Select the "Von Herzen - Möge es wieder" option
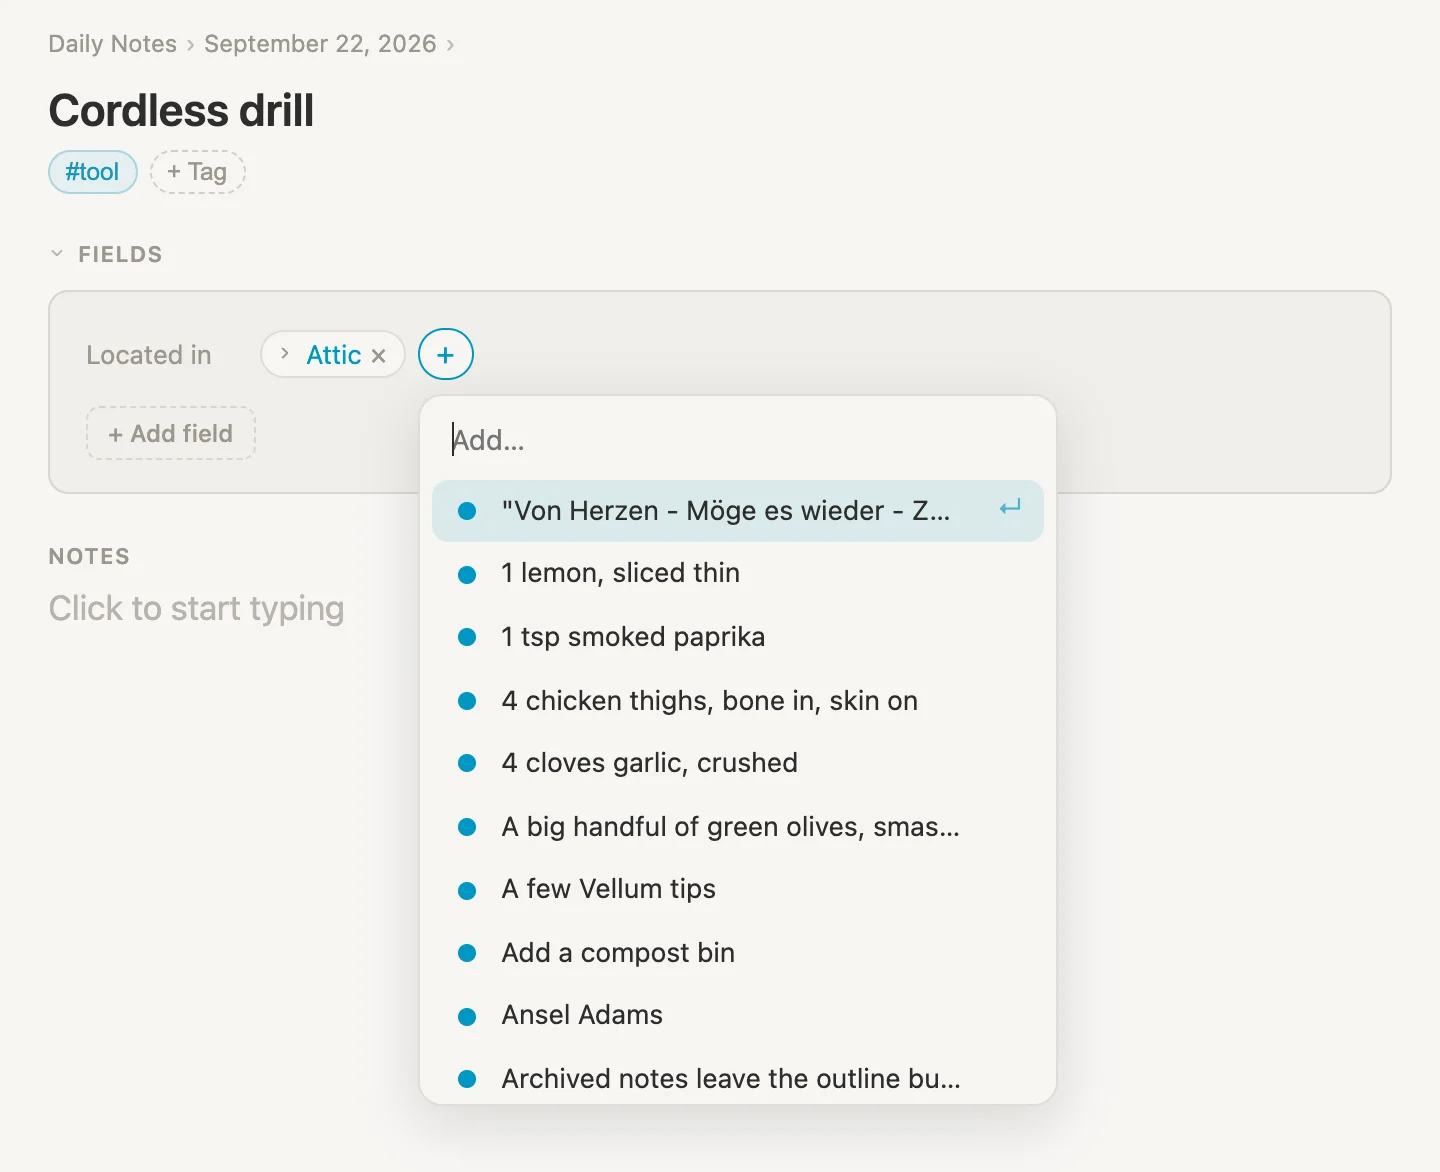This screenshot has width=1440, height=1172. click(x=738, y=511)
